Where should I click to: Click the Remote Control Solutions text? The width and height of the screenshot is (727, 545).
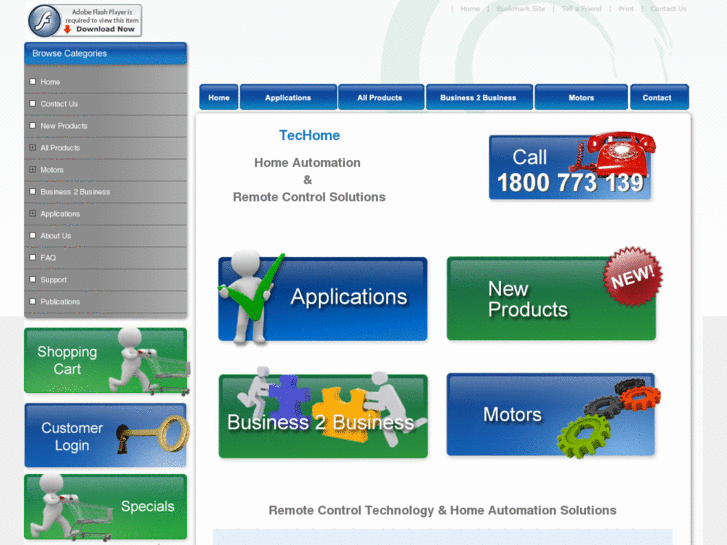coord(309,197)
